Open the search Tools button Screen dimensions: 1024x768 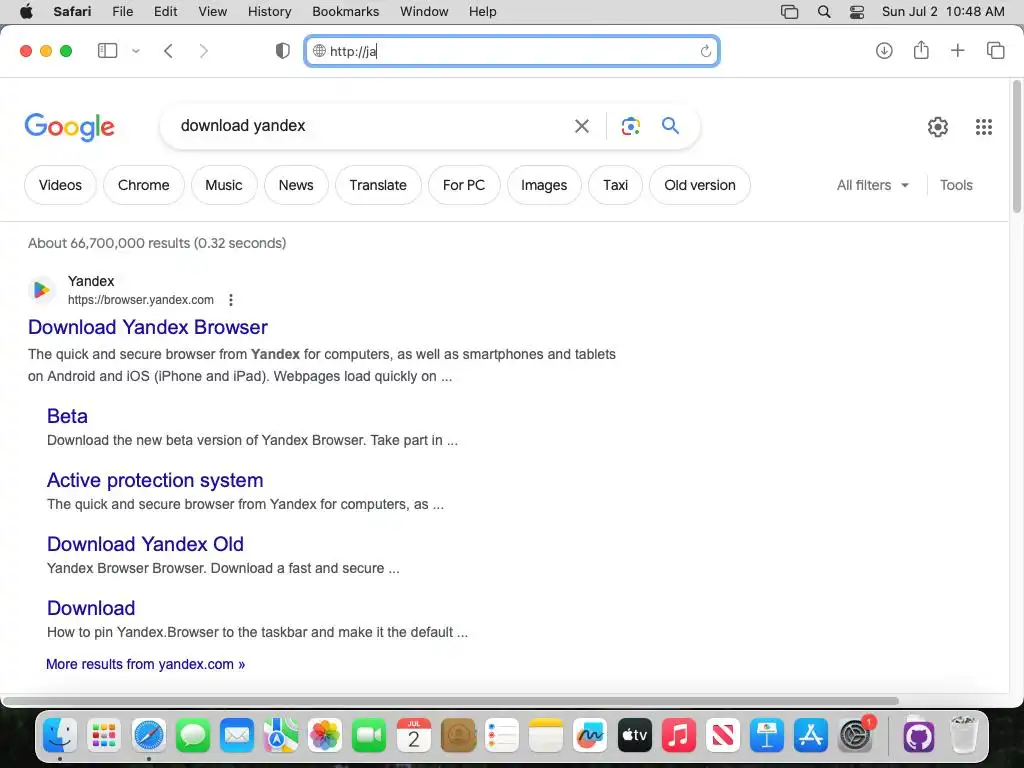coord(956,185)
